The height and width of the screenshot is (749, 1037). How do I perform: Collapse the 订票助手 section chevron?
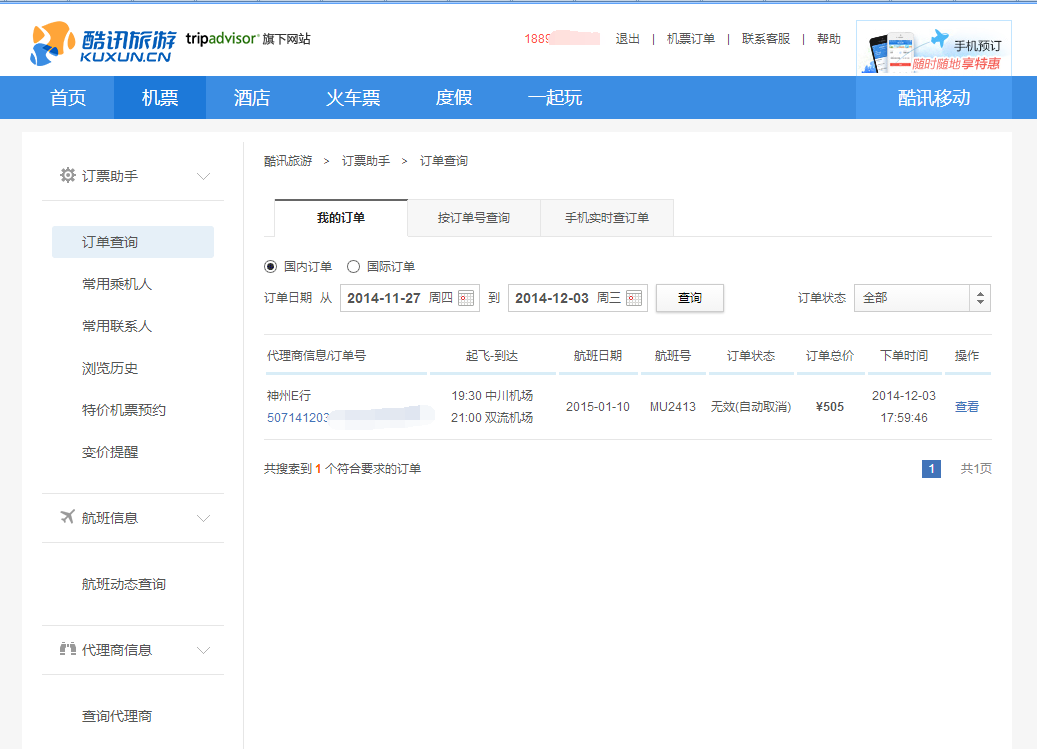(203, 176)
